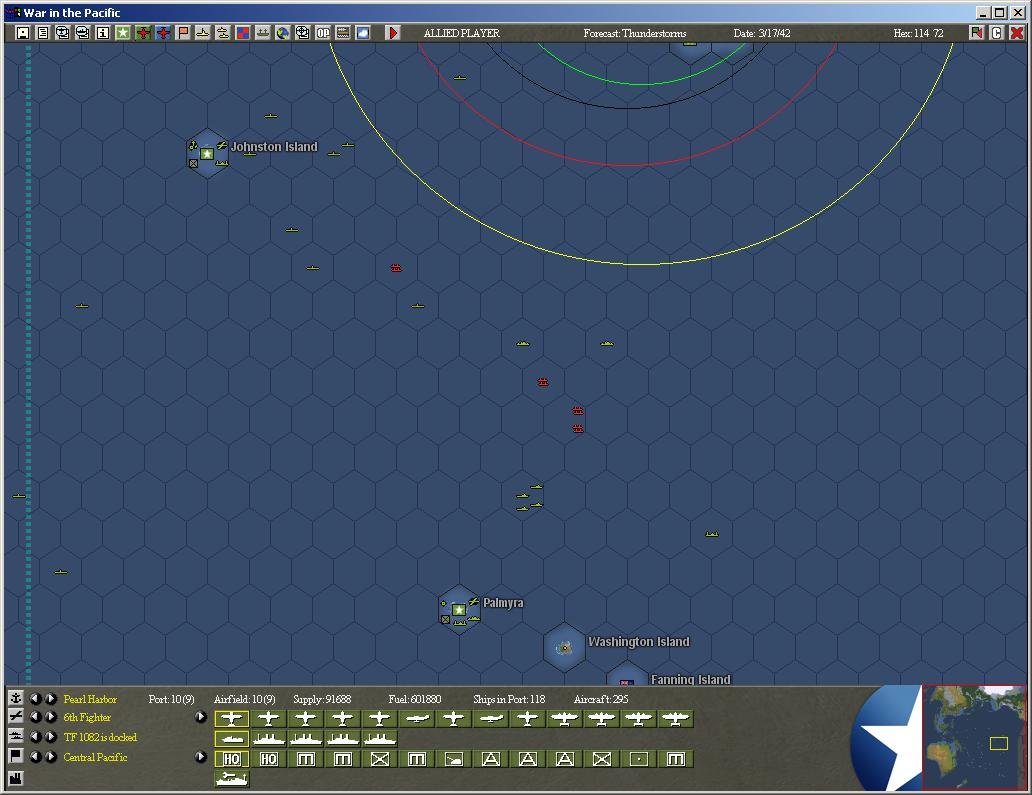Screen dimensions: 1032x795
Task: Go to next base after Pearl Harbor
Action: [x=51, y=698]
